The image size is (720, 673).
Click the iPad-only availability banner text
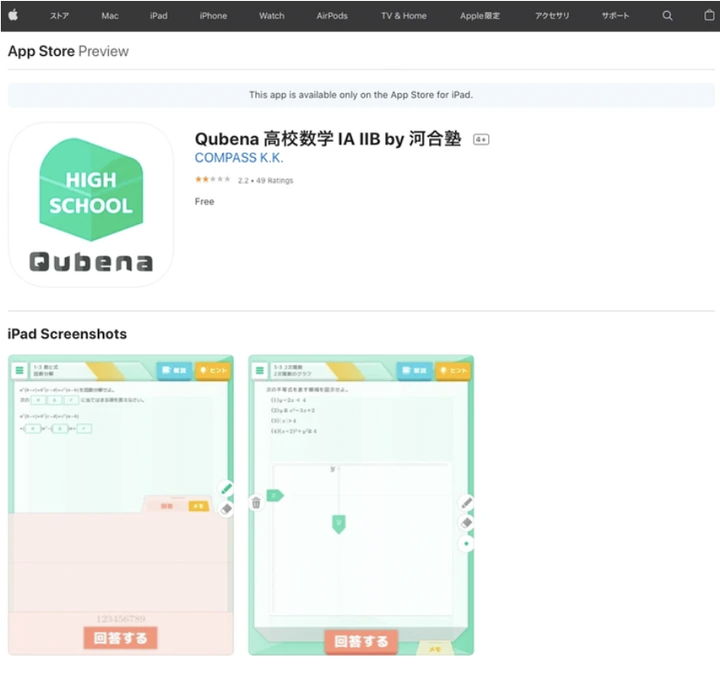point(361,95)
